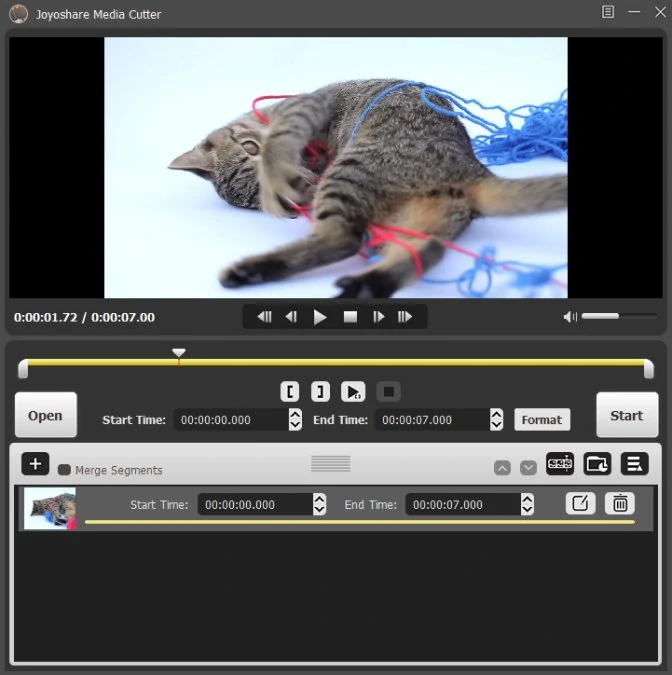Click the cat segment thumbnail
Image resolution: width=672 pixels, height=675 pixels.
[x=50, y=508]
